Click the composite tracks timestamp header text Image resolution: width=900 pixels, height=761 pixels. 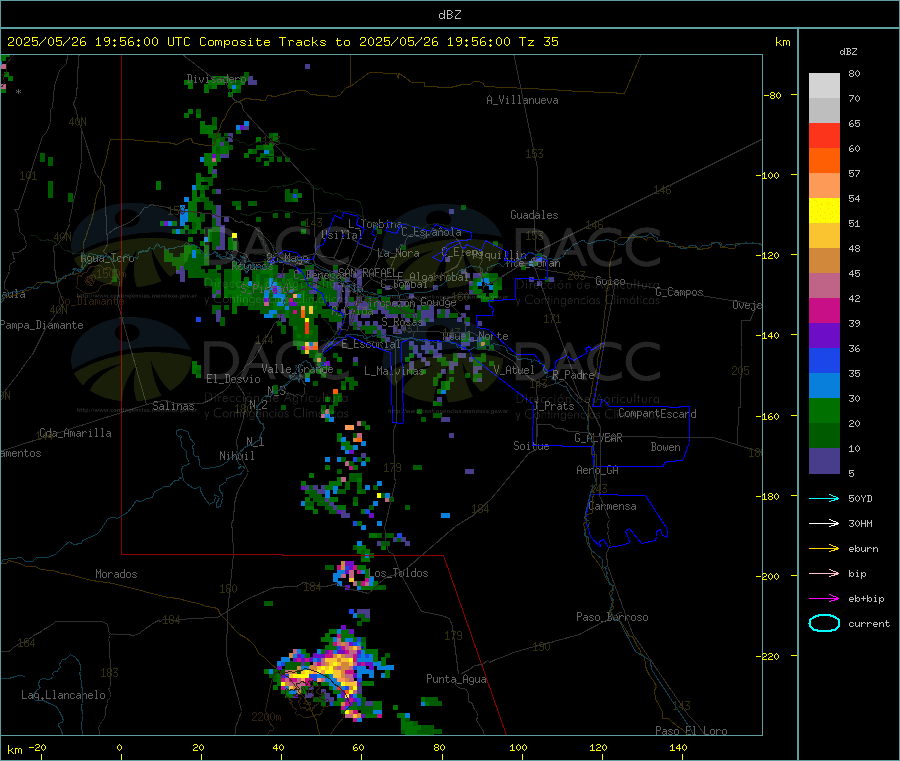(x=282, y=42)
